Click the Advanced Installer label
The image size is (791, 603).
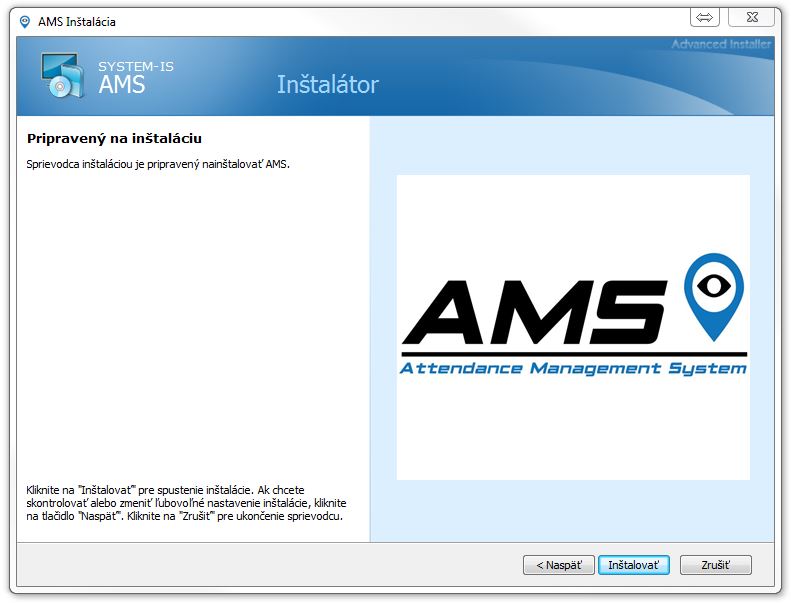721,44
